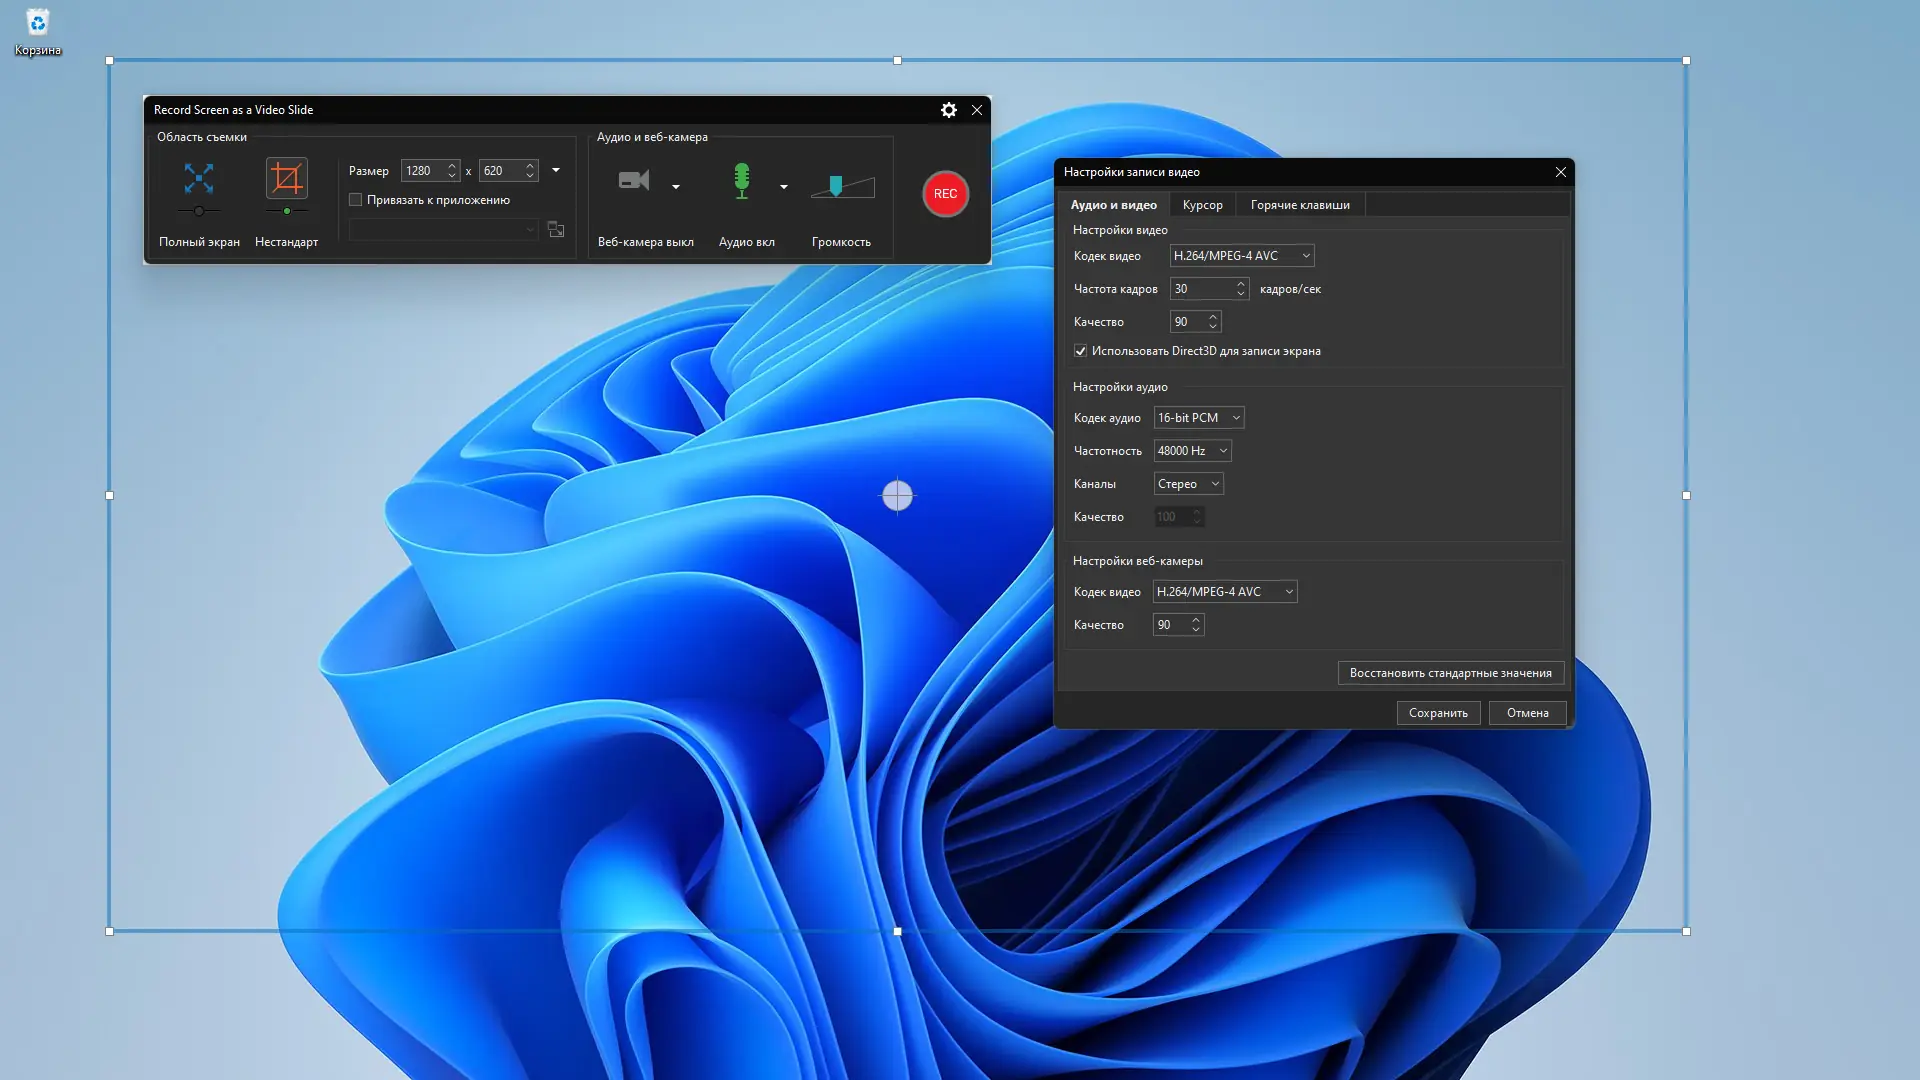Viewport: 1920px width, 1080px height.
Task: Enable the bind to application checkbox
Action: [x=355, y=200]
